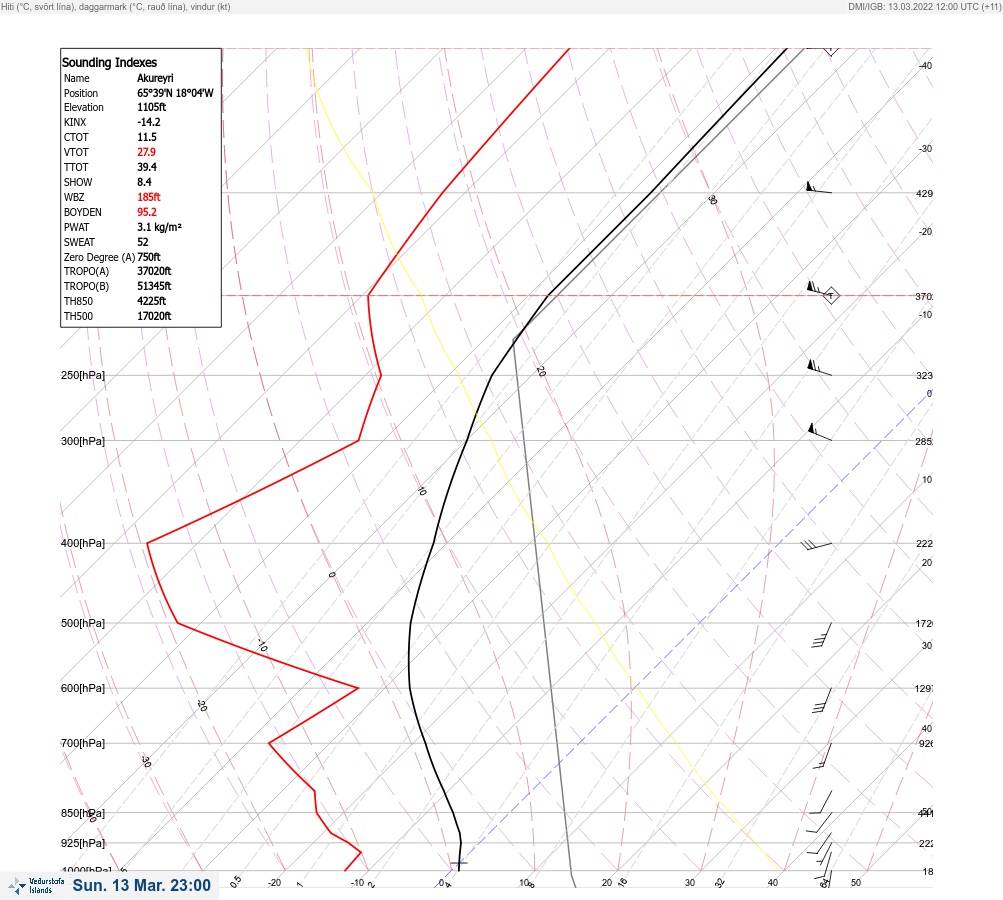Click the '429' height label on right

[x=924, y=193]
